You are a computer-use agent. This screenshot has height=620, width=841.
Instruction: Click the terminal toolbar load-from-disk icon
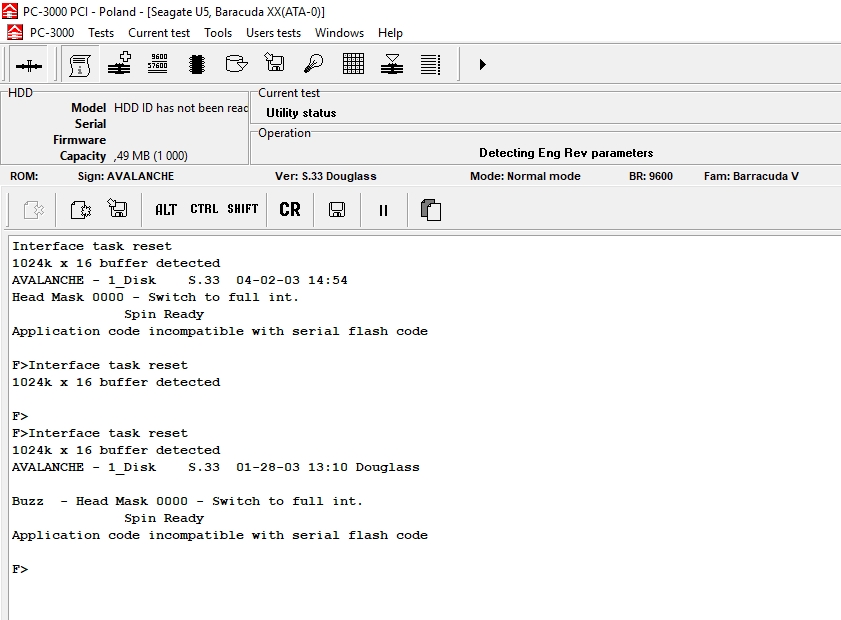(x=117, y=208)
